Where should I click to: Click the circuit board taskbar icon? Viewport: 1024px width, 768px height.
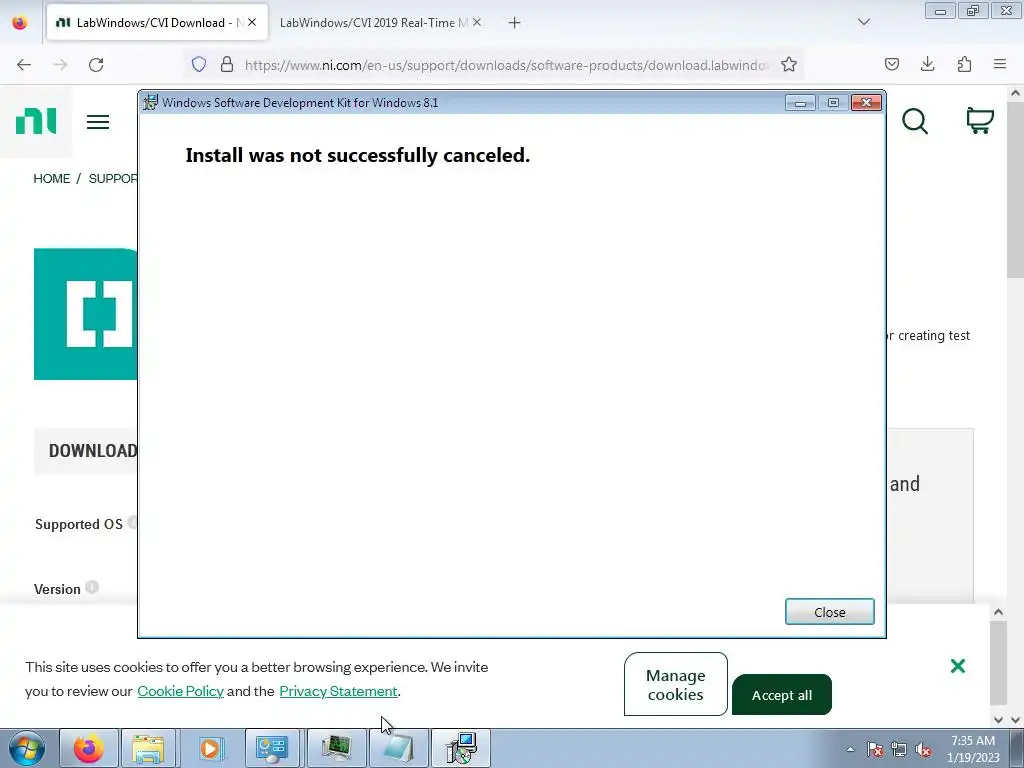pyautogui.click(x=336, y=748)
